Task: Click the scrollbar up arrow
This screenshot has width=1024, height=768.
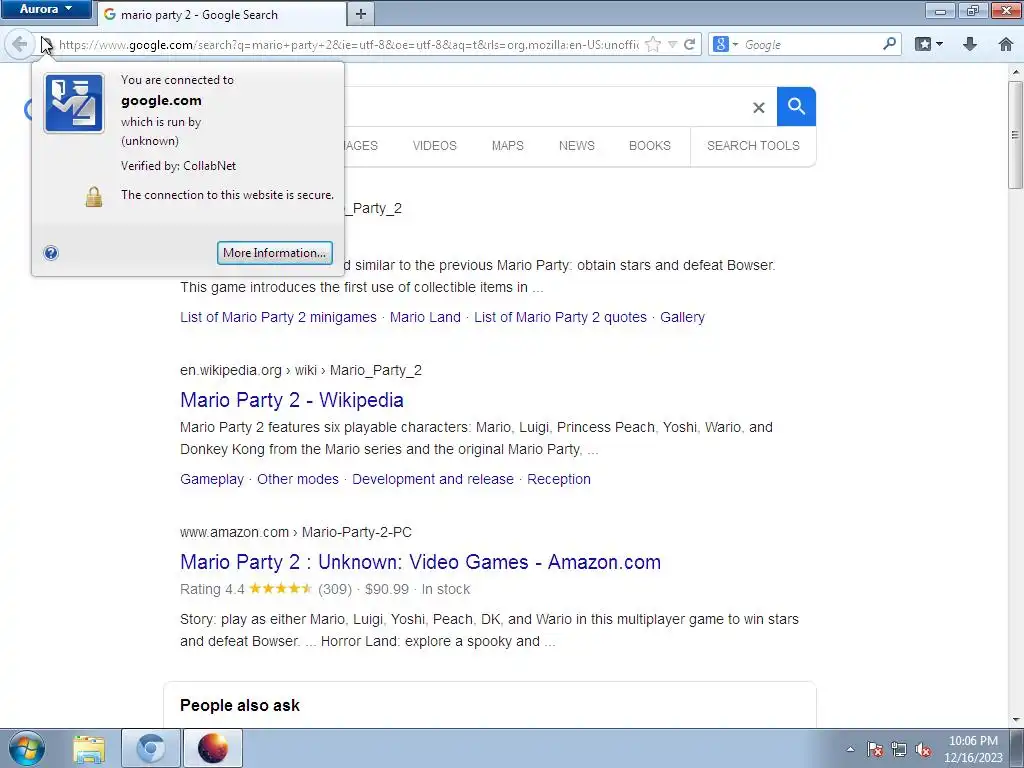Action: (x=1016, y=71)
